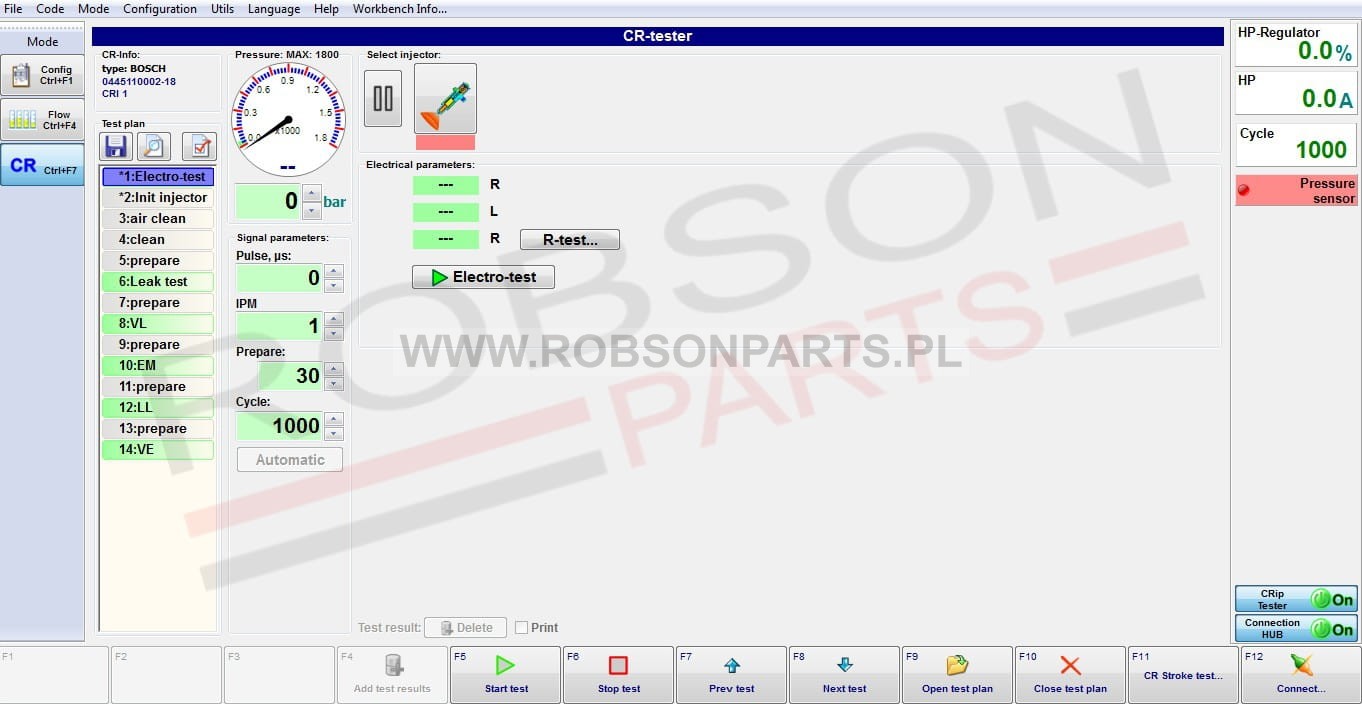
Task: Click the R-test... button
Action: click(569, 240)
